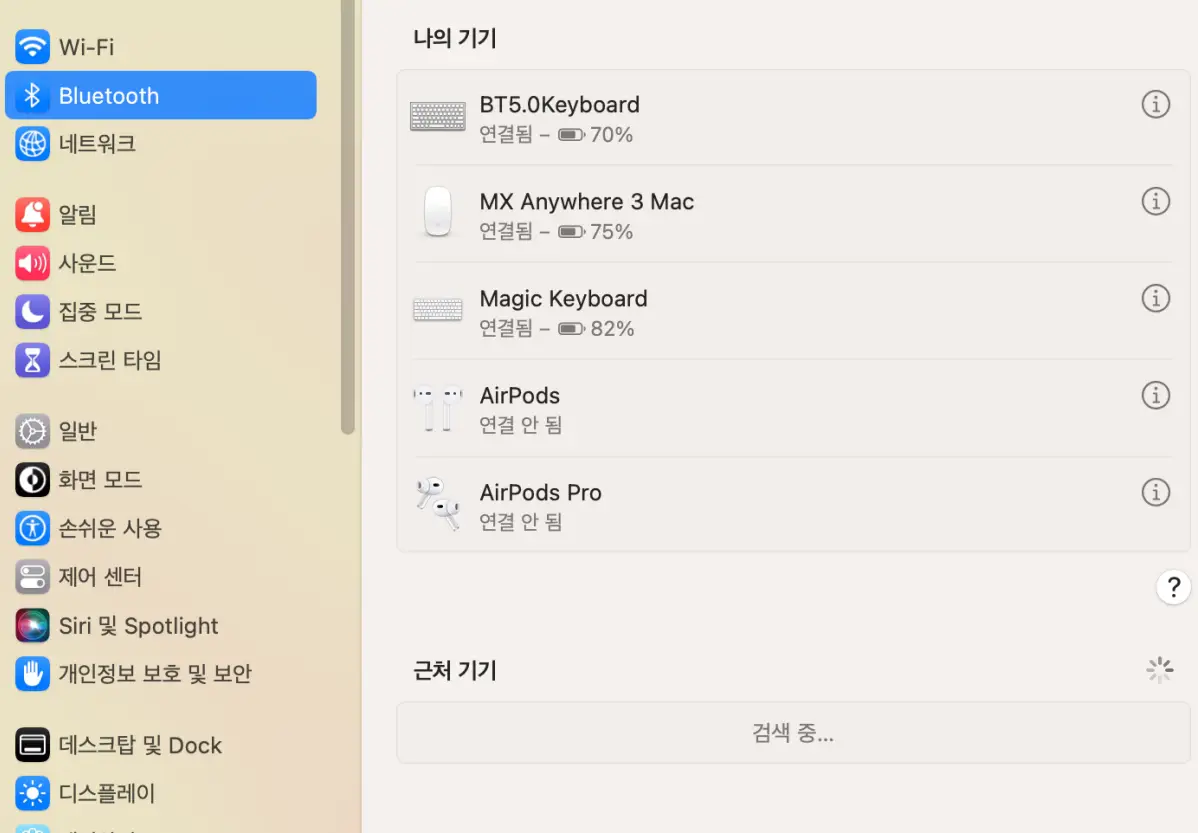Open the 화면 모드 icon
Image resolution: width=1198 pixels, height=833 pixels.
click(32, 480)
